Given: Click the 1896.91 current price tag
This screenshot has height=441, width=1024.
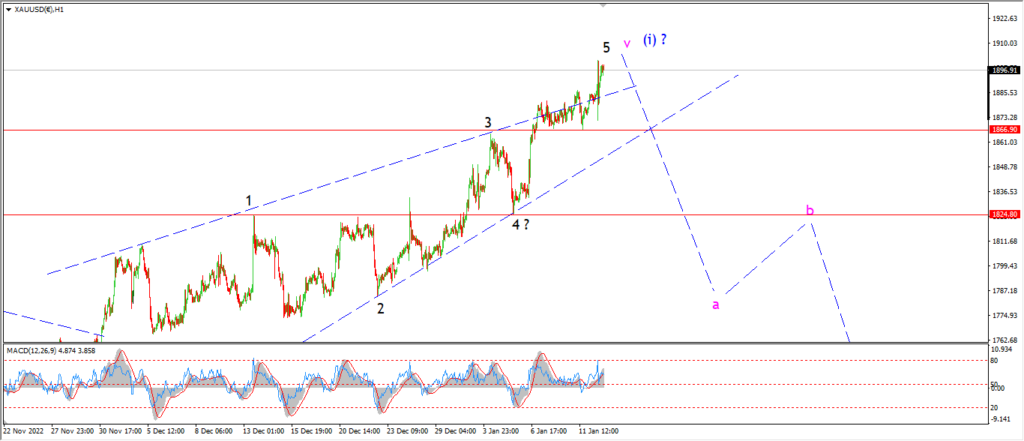Looking at the screenshot, I should [x=1004, y=69].
